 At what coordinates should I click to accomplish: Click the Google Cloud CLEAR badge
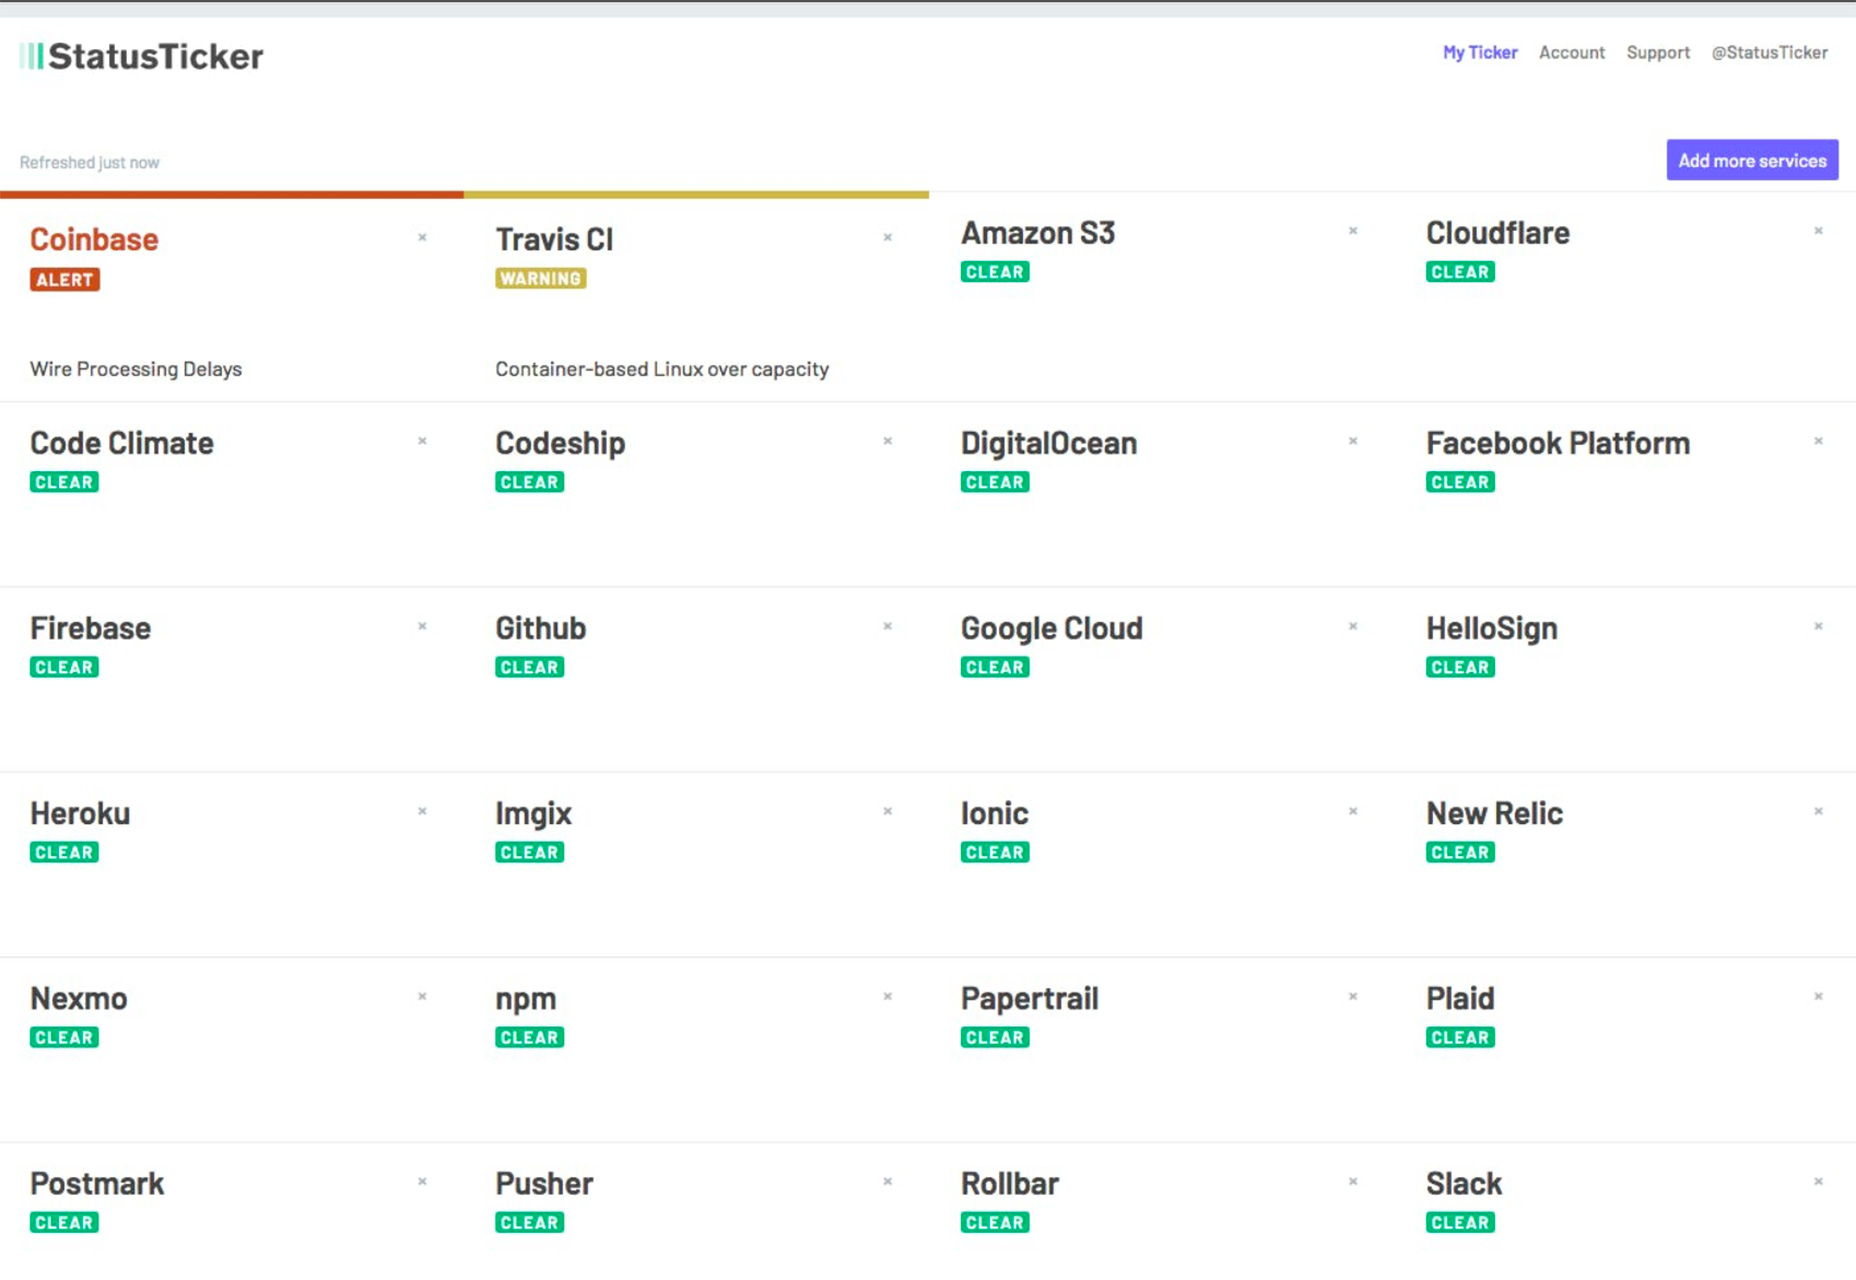(x=995, y=667)
